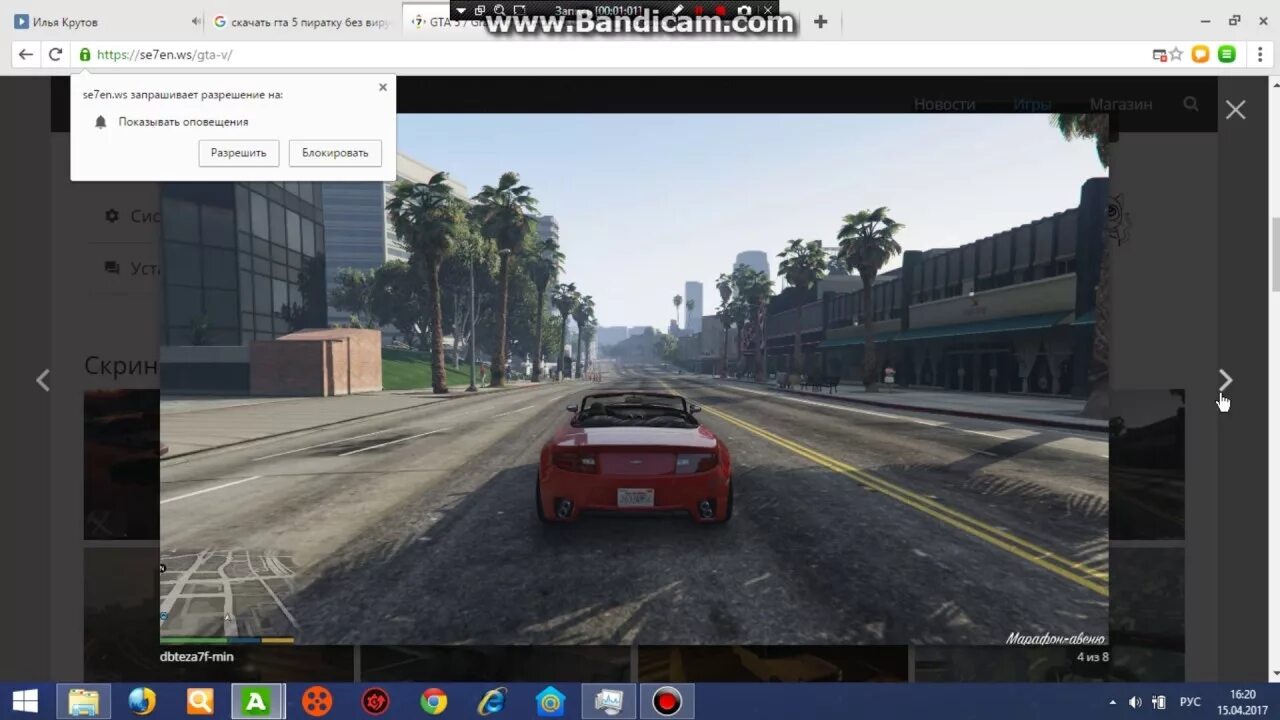Open Магазин in site navigation
1280x720 pixels.
[x=1121, y=104]
